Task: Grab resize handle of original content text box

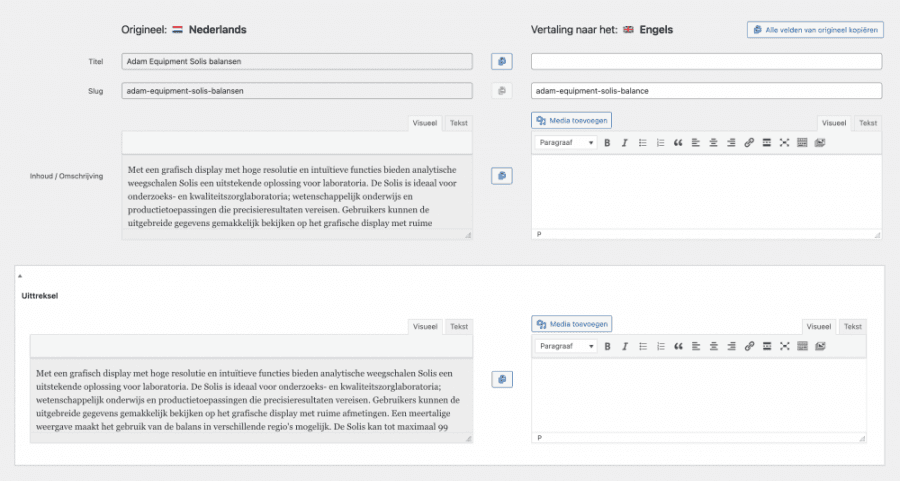Action: click(x=468, y=235)
